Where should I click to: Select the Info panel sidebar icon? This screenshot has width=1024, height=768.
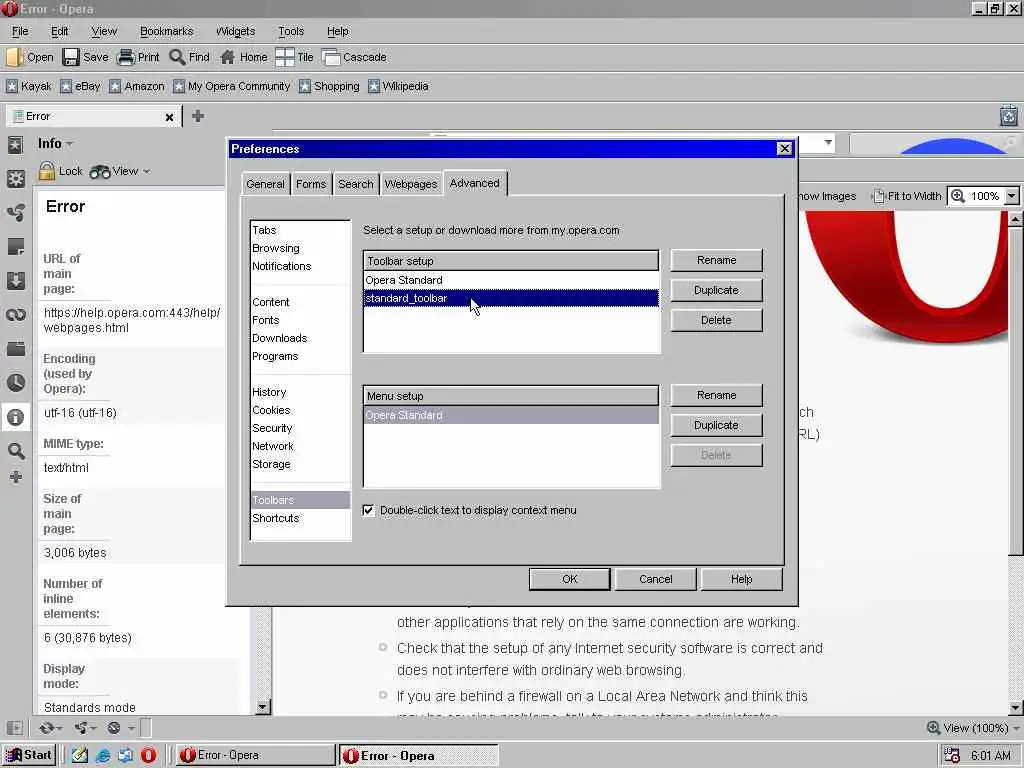pyautogui.click(x=16, y=417)
